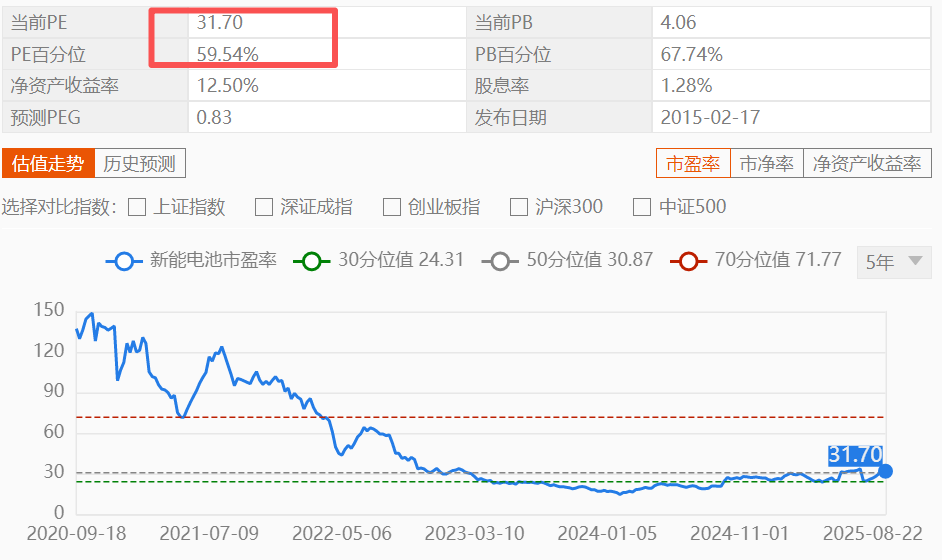The image size is (942, 560).
Task: Tick the 创业板指 checkbox
Action: (x=392, y=207)
